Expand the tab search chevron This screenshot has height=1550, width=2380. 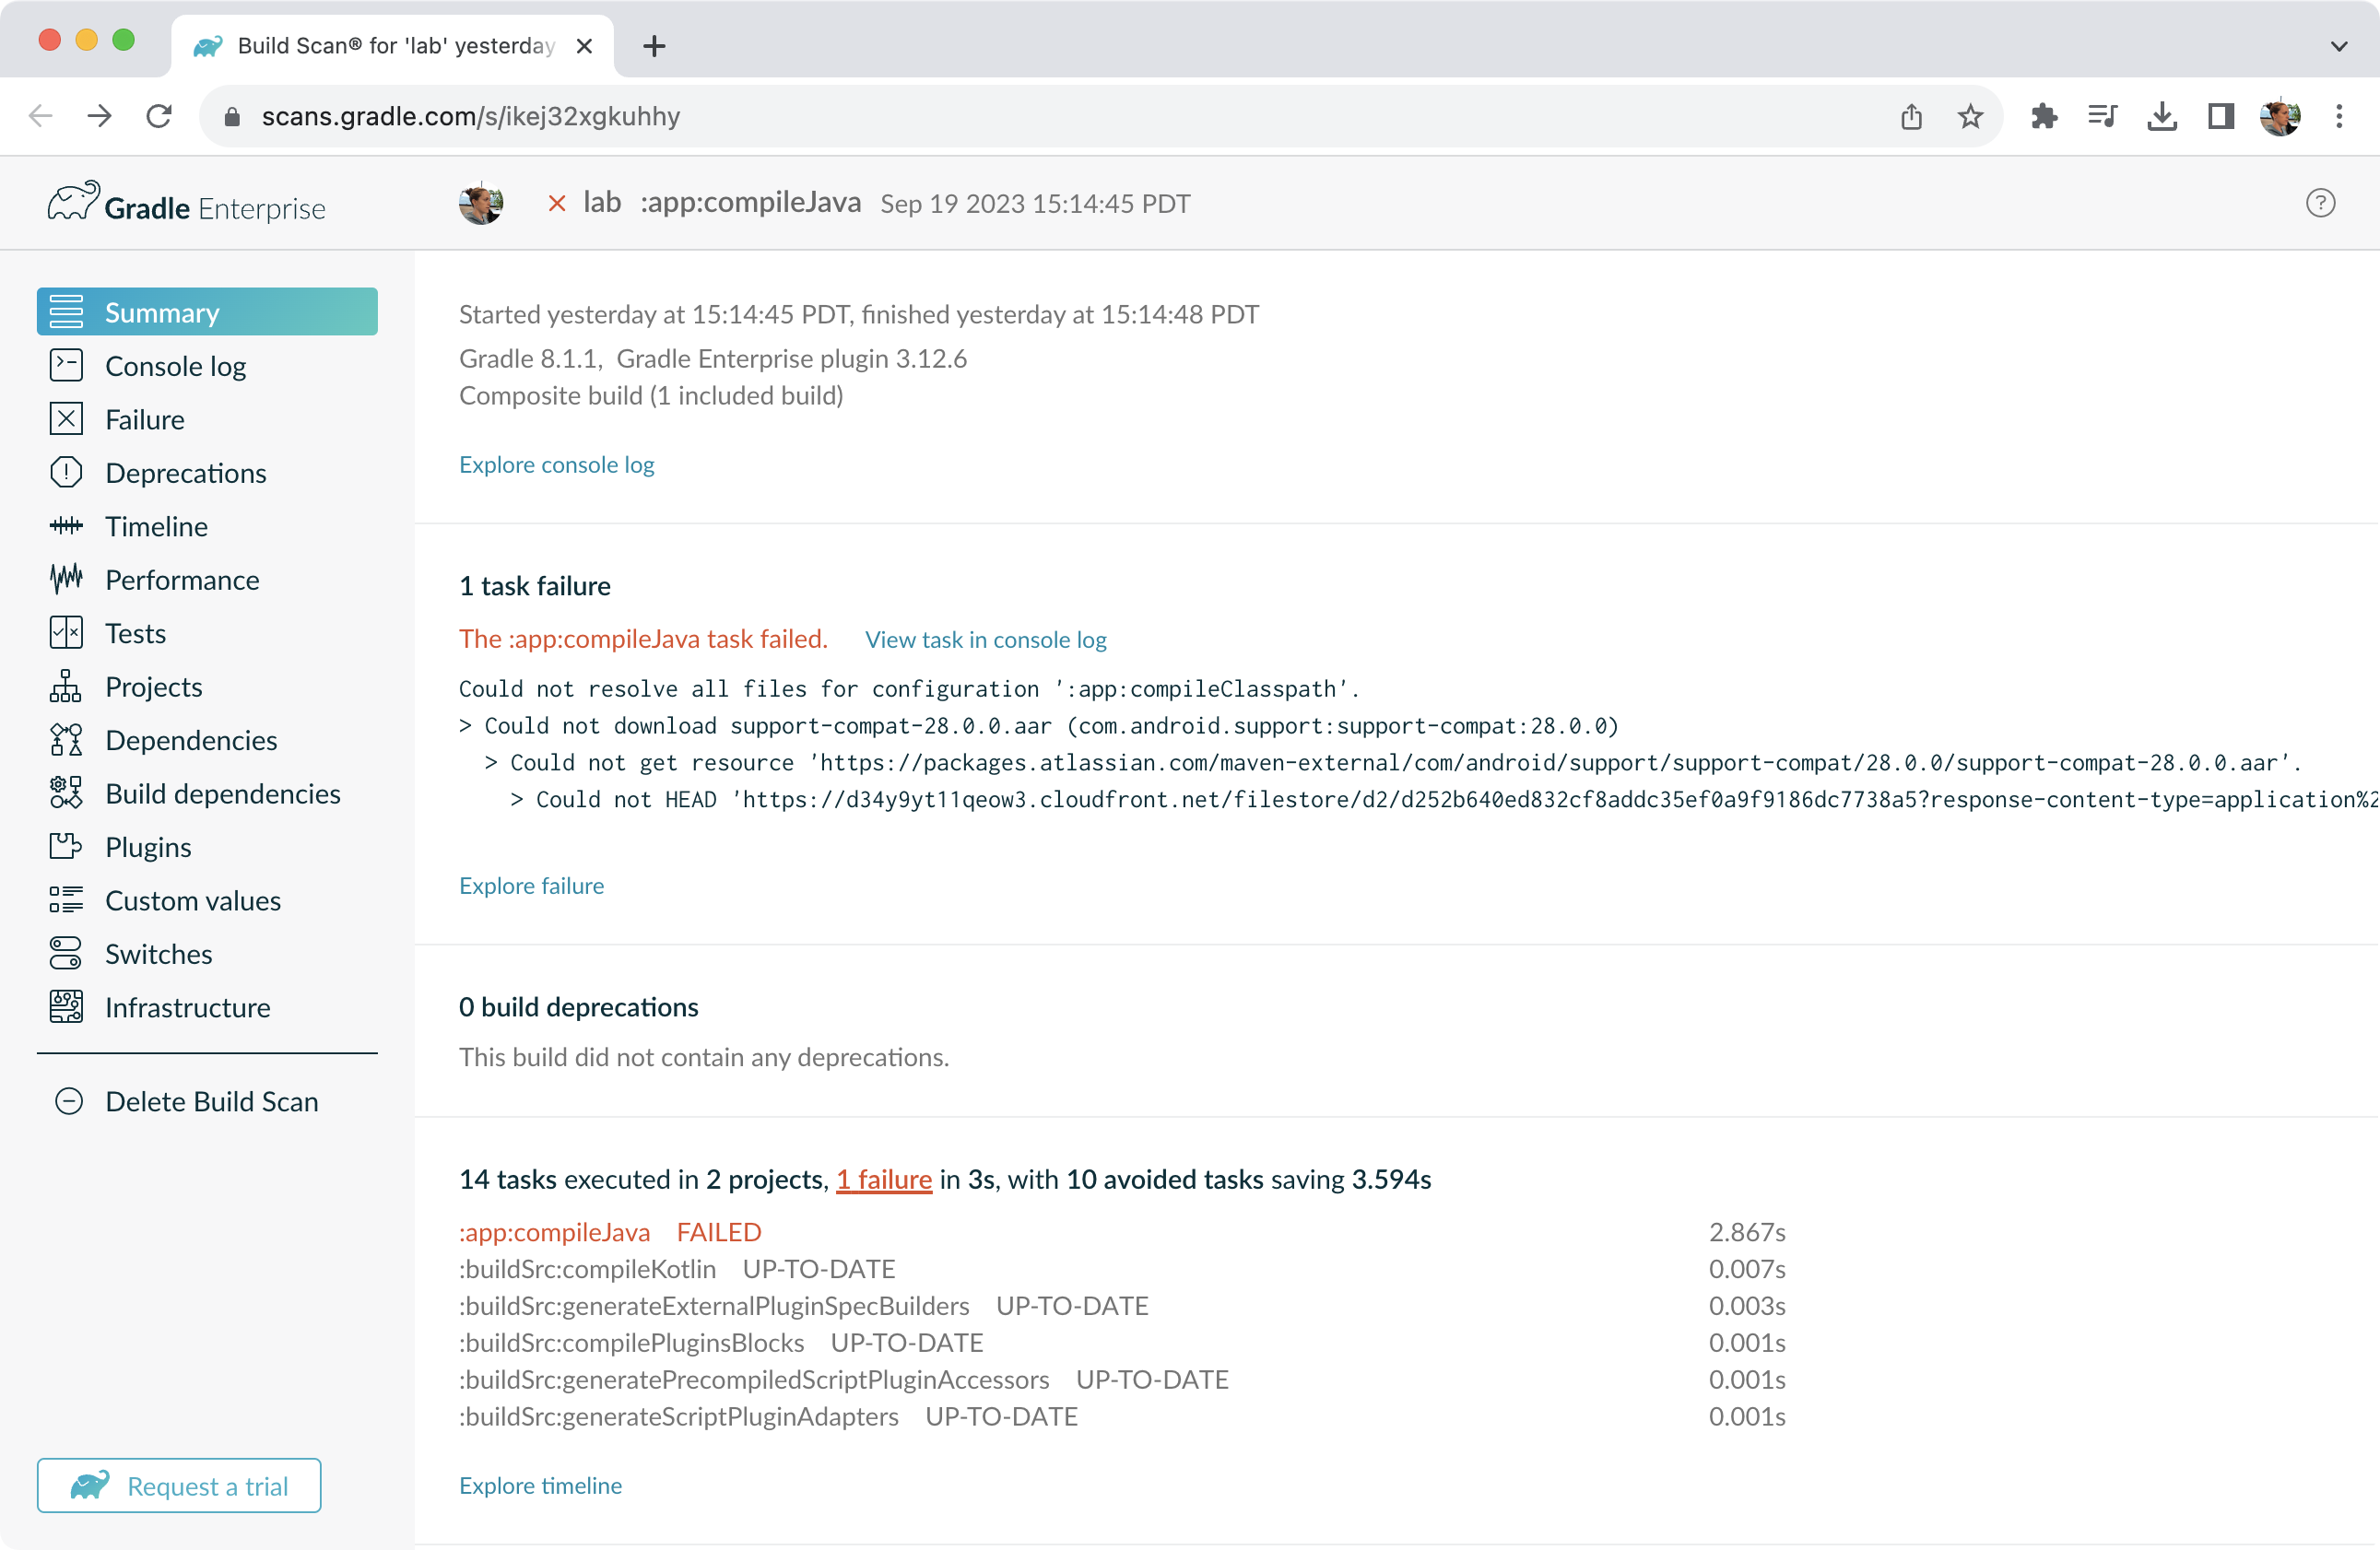click(2338, 46)
